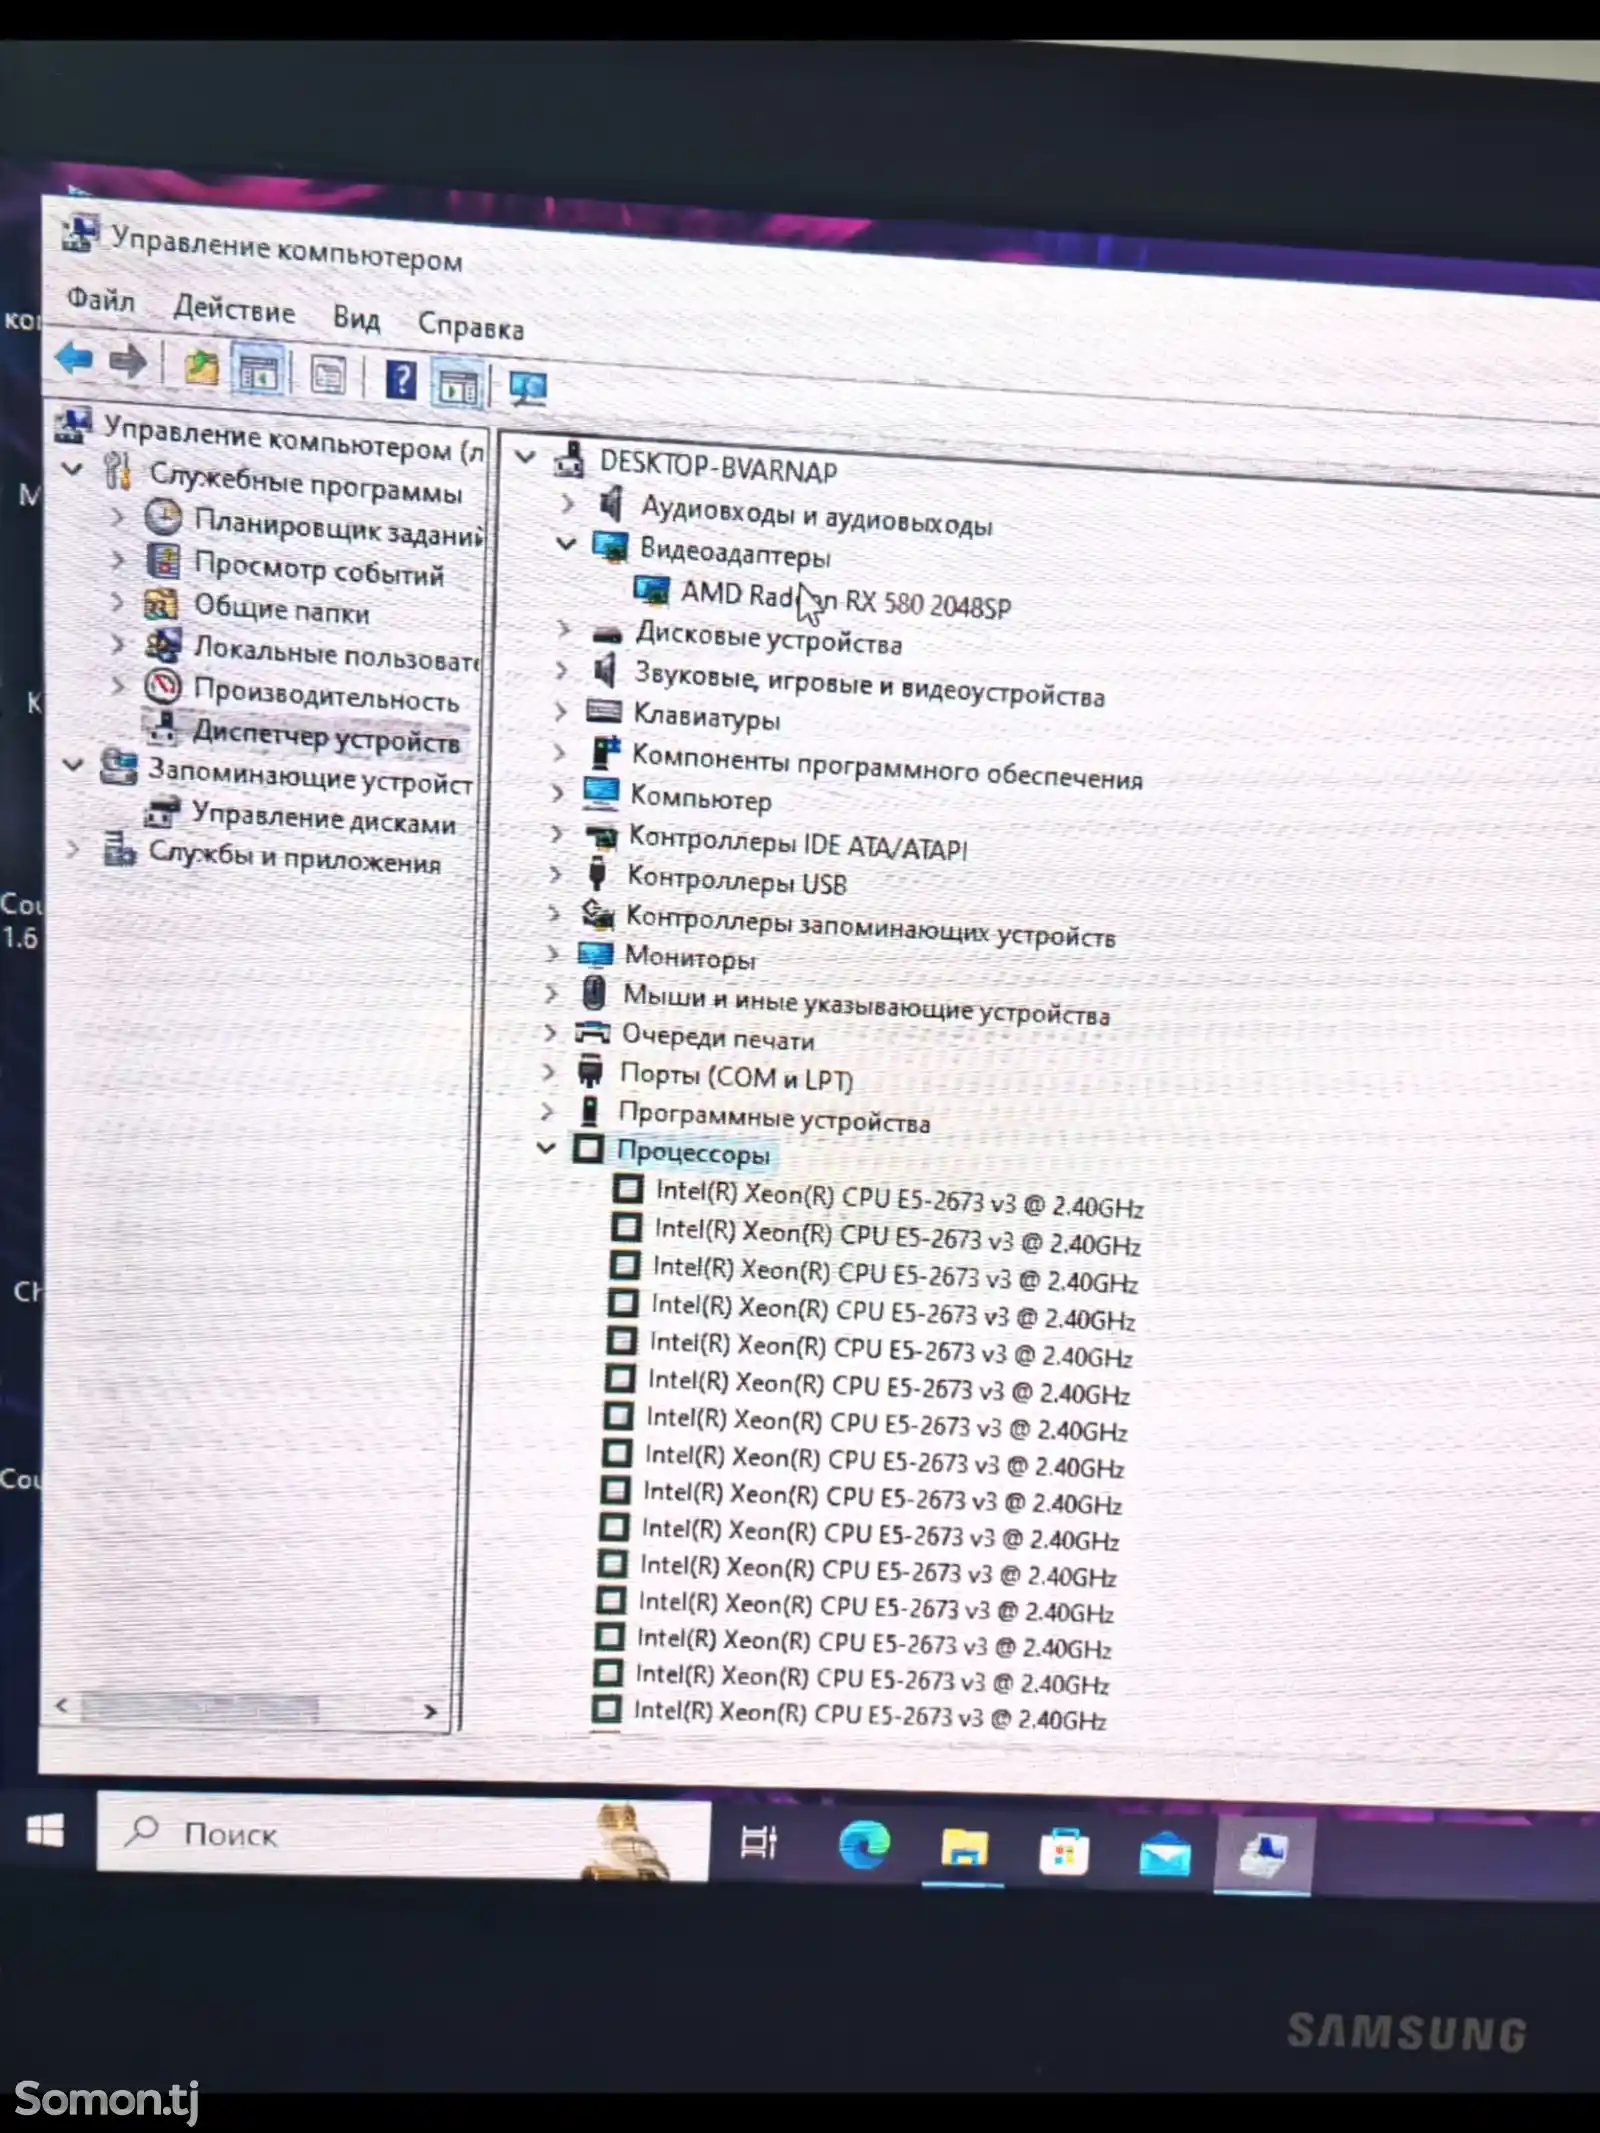Open File Explorer from taskbar
The width and height of the screenshot is (1600, 2133).
[963, 1849]
